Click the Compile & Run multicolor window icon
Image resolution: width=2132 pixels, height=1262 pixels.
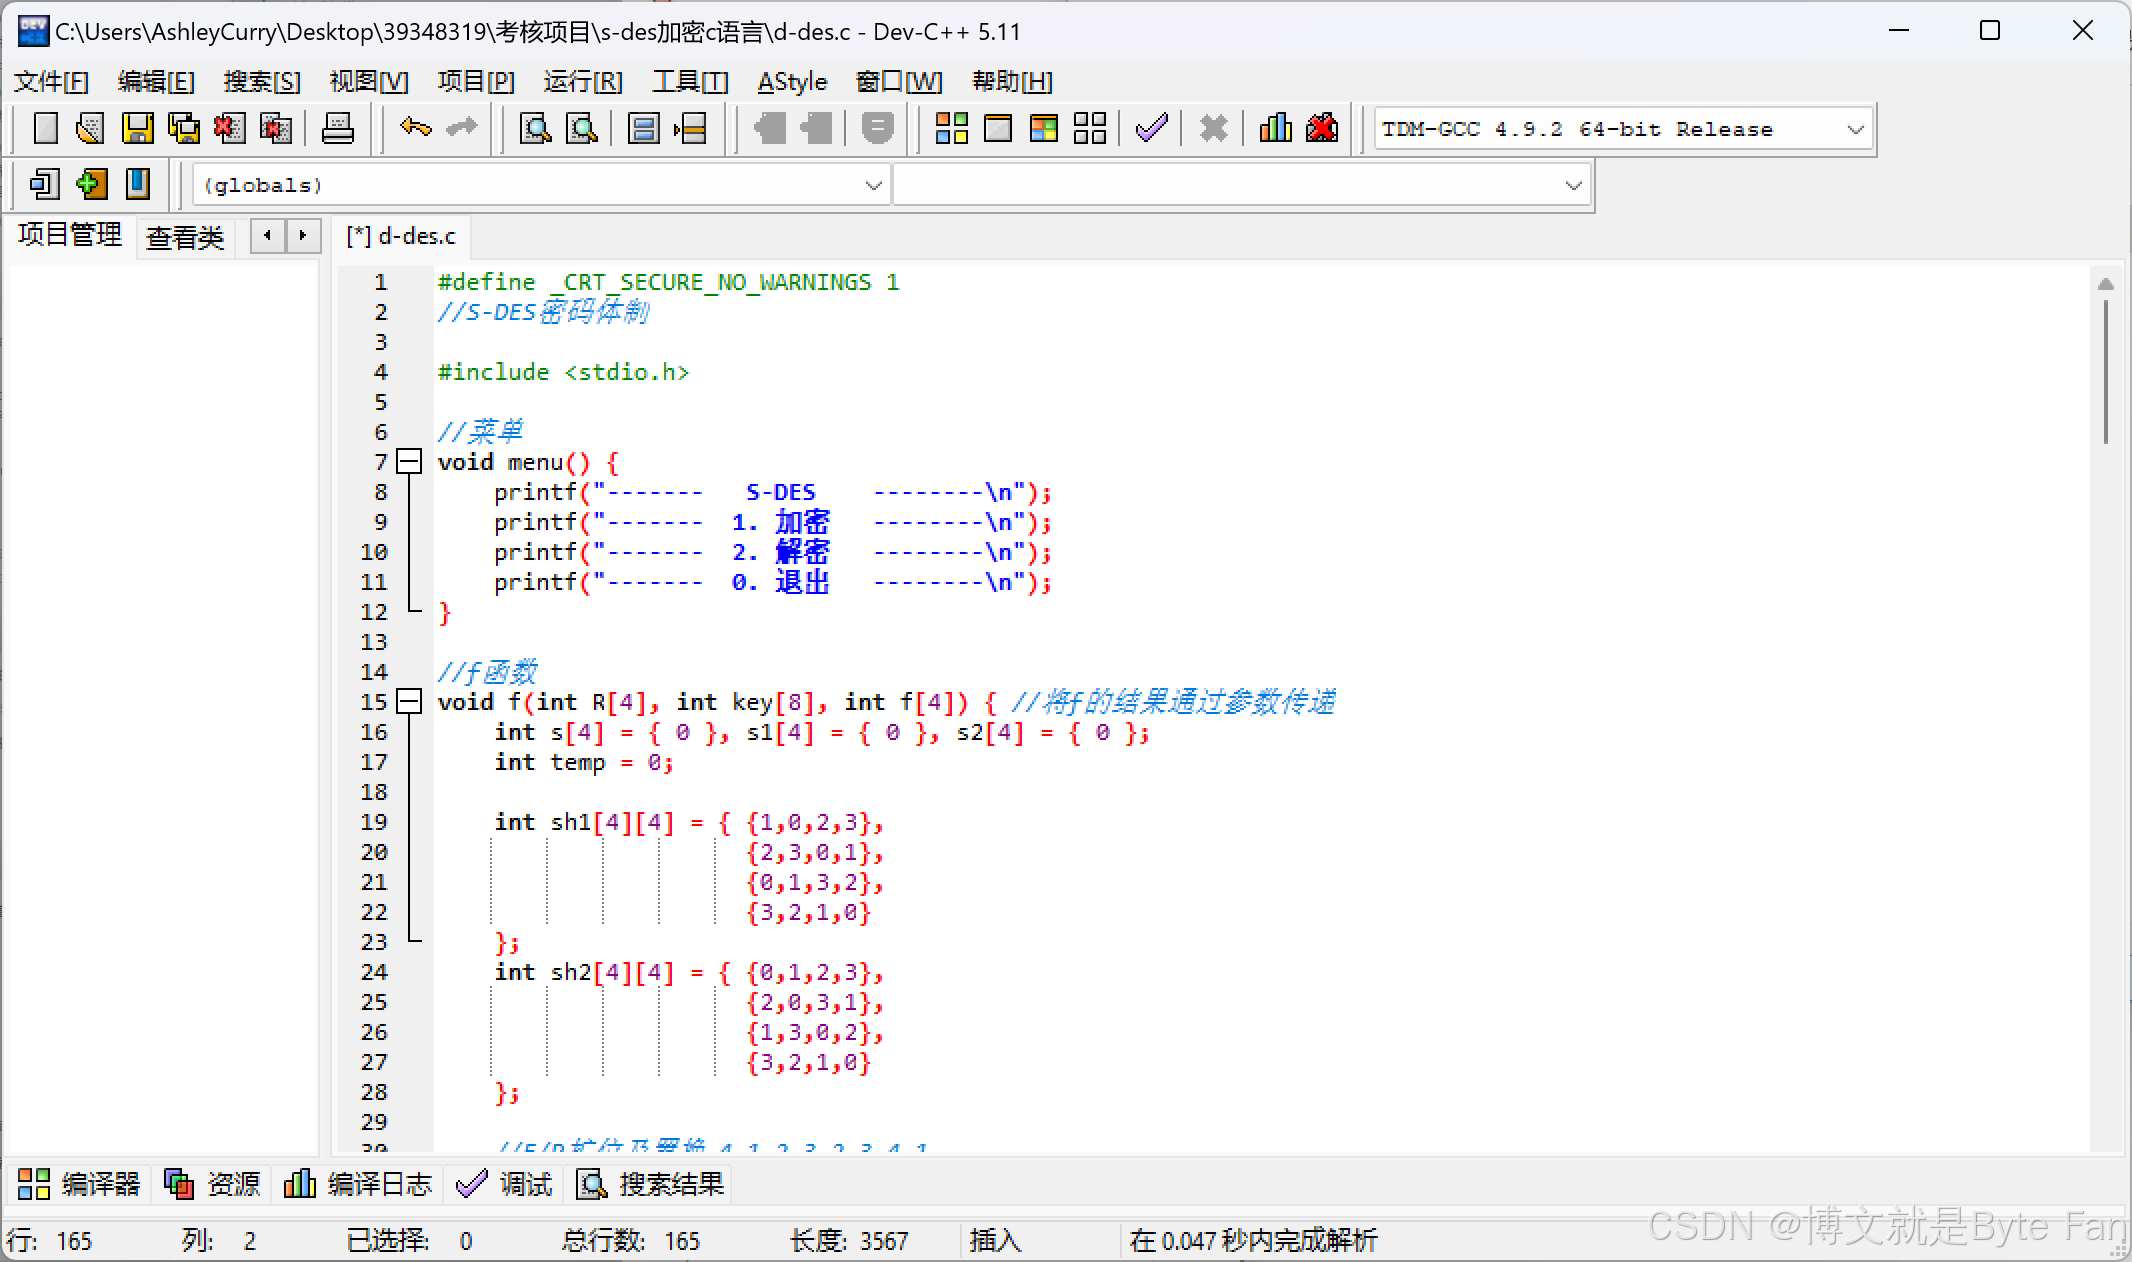point(1043,128)
